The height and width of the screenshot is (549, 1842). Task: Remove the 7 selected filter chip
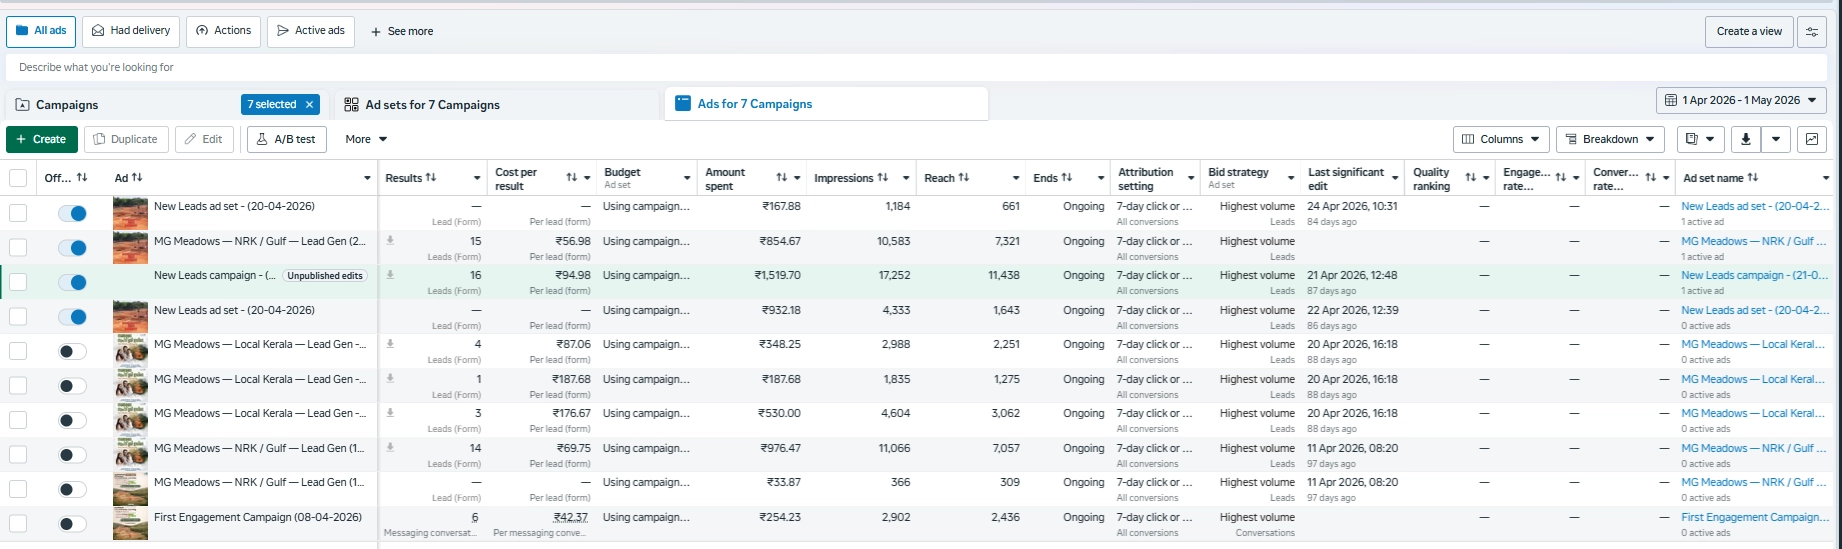pyautogui.click(x=310, y=104)
